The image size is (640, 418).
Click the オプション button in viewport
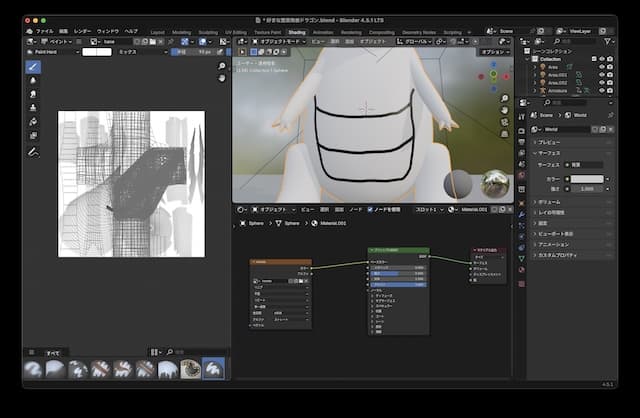click(x=494, y=51)
